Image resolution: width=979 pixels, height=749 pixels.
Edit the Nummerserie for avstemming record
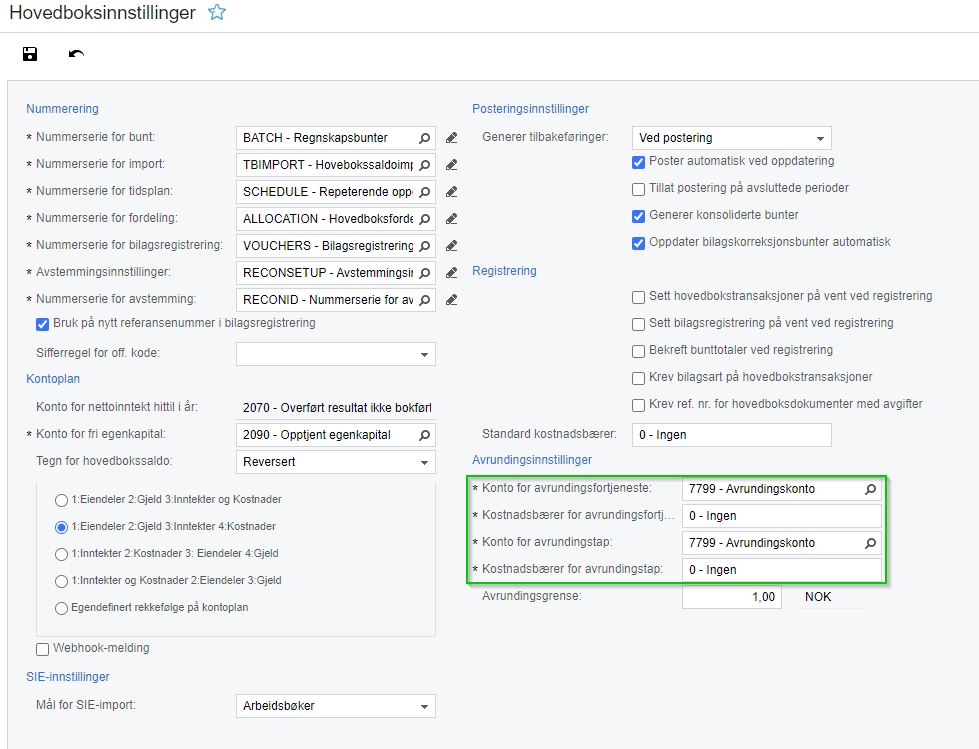tap(451, 300)
